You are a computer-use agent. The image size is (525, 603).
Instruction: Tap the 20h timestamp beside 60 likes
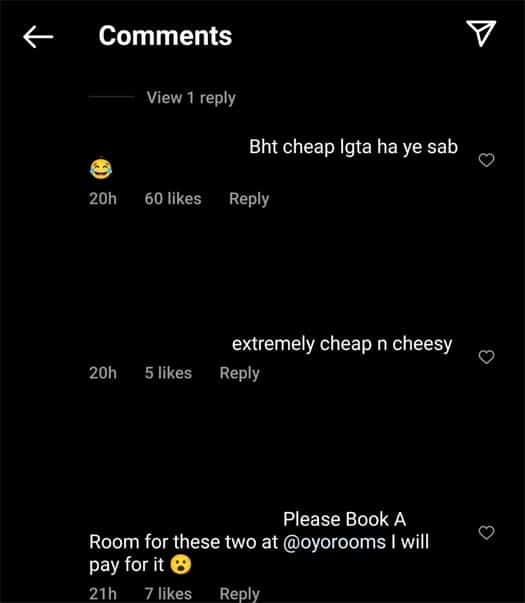[x=103, y=199]
